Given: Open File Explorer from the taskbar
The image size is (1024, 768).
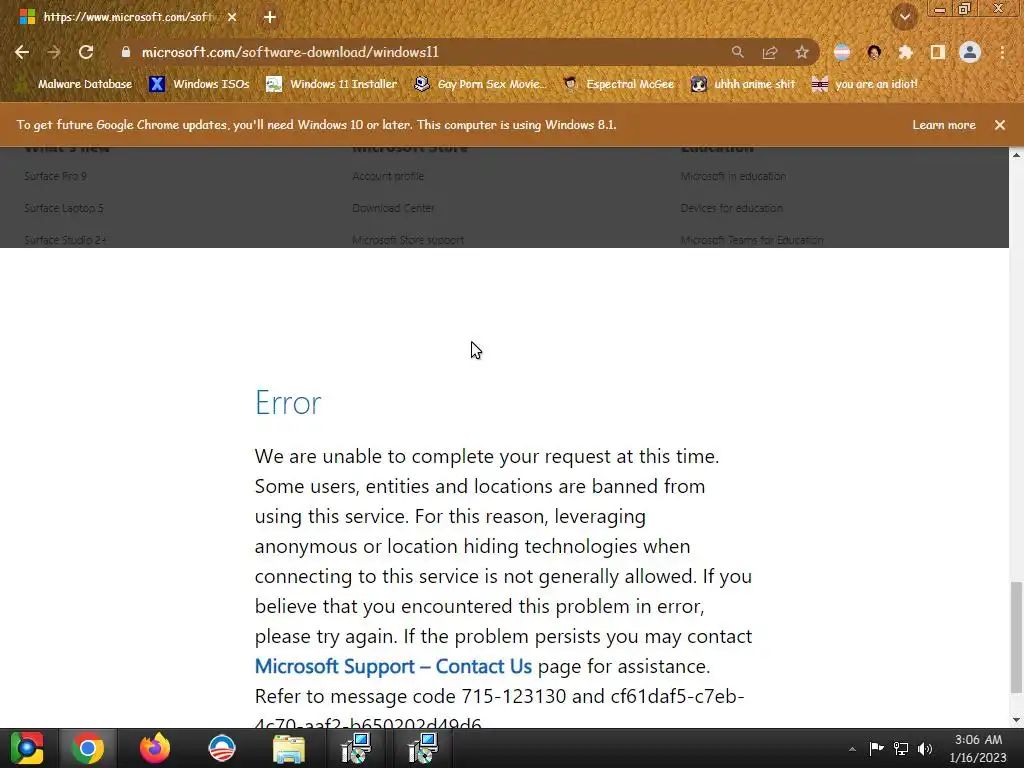Looking at the screenshot, I should (289, 748).
